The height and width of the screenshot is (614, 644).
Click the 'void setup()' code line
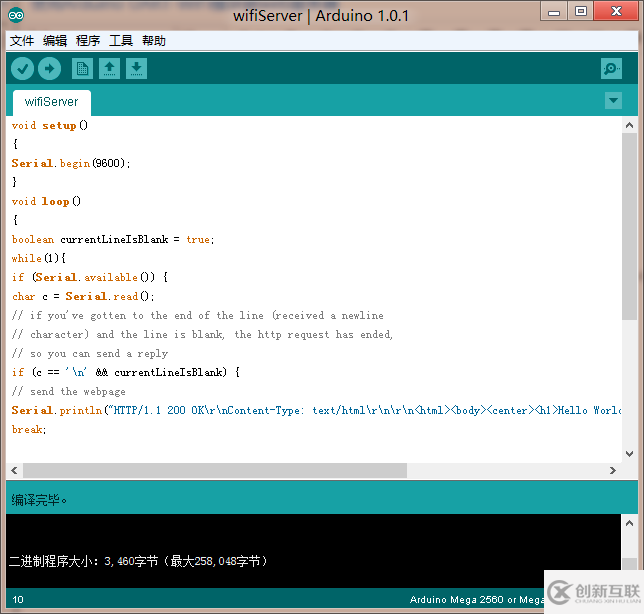(x=50, y=125)
